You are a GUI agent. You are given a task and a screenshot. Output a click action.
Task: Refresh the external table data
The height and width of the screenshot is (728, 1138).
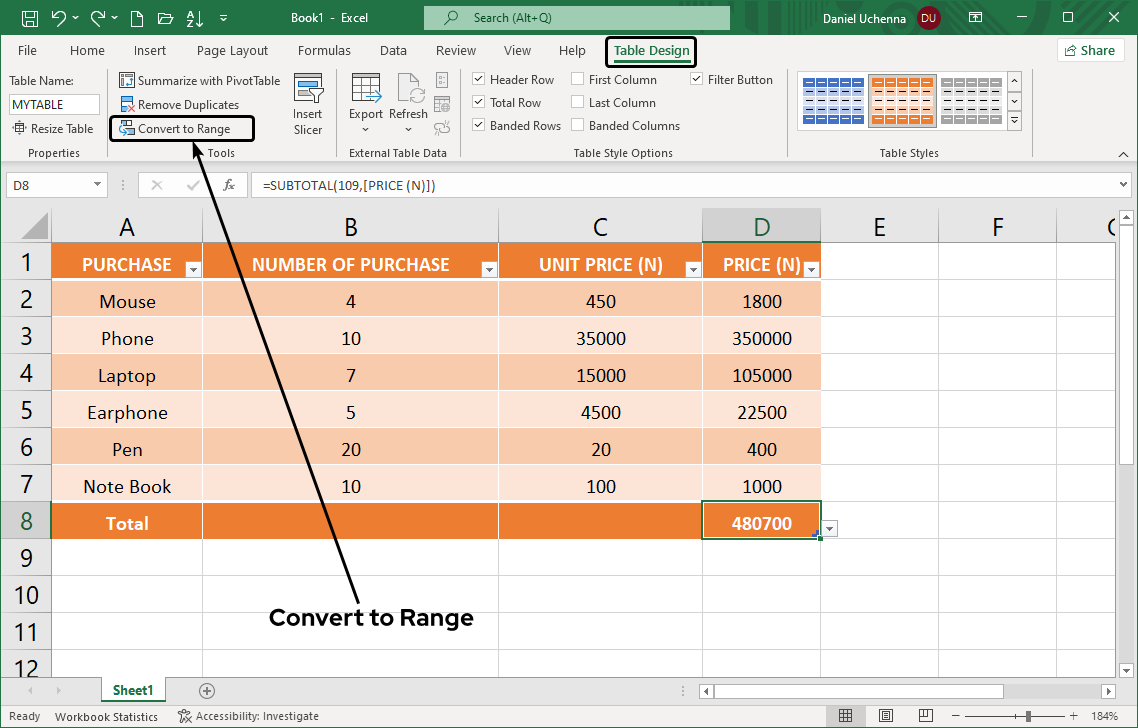(408, 100)
